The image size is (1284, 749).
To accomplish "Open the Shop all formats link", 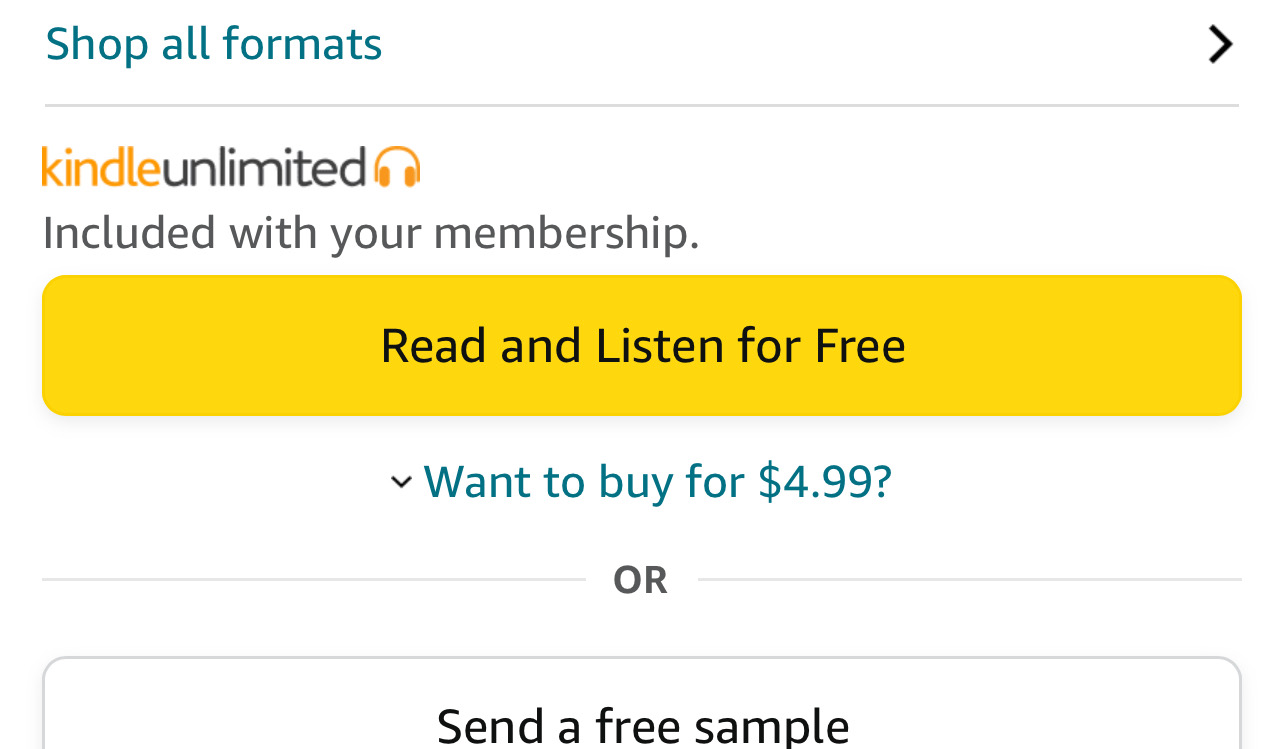I will point(214,44).
